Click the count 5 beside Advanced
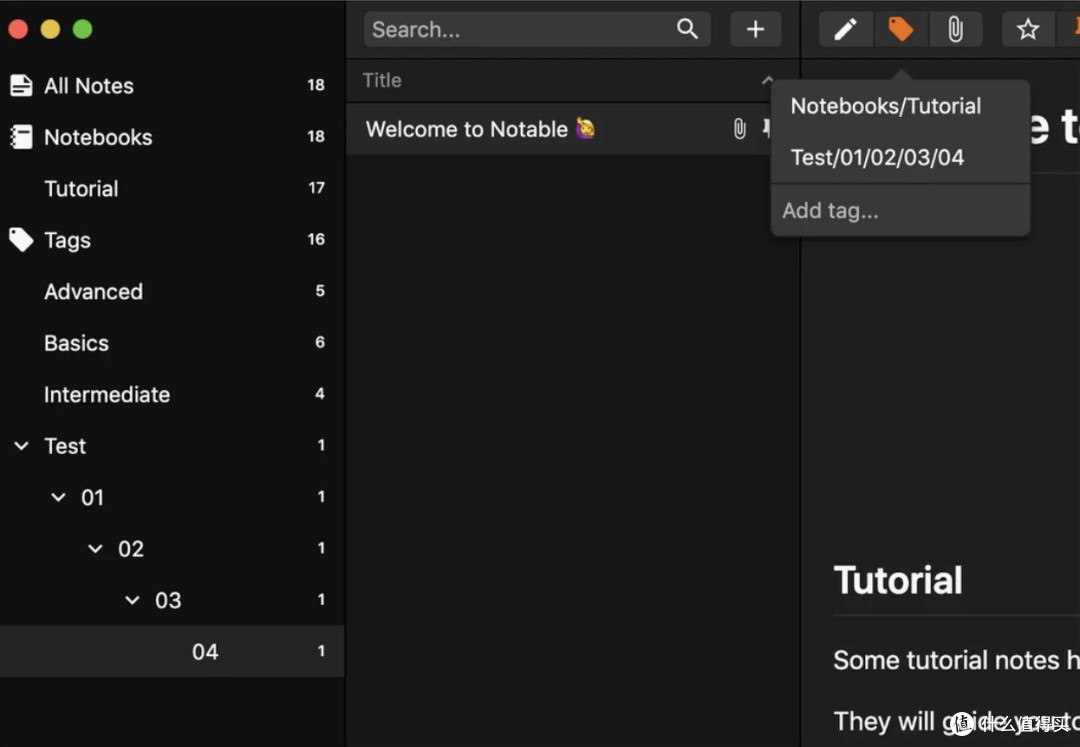The width and height of the screenshot is (1080, 747). point(320,291)
